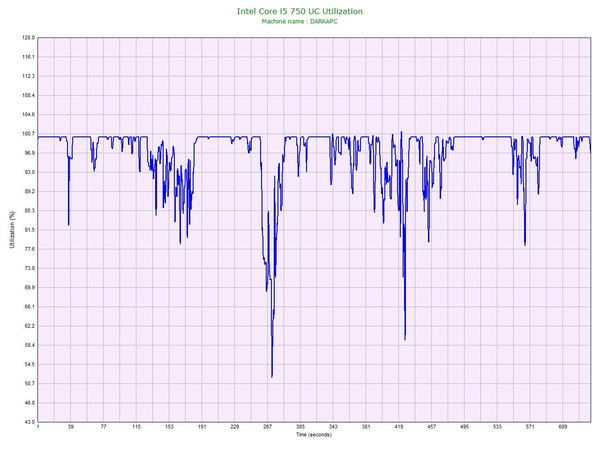Image resolution: width=600 pixels, height=450 pixels.
Task: Click the y-axis value 54.5
Action: pos(29,365)
